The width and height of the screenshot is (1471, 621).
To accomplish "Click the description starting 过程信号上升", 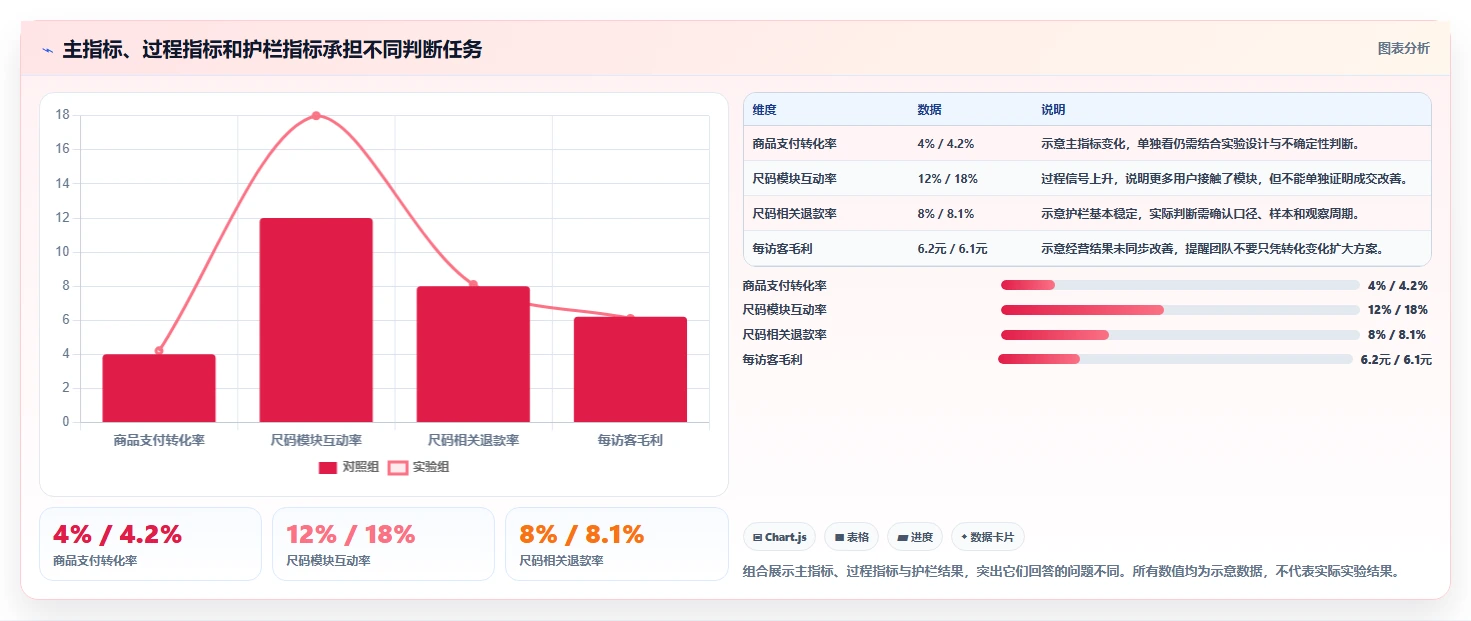I will 1224,179.
